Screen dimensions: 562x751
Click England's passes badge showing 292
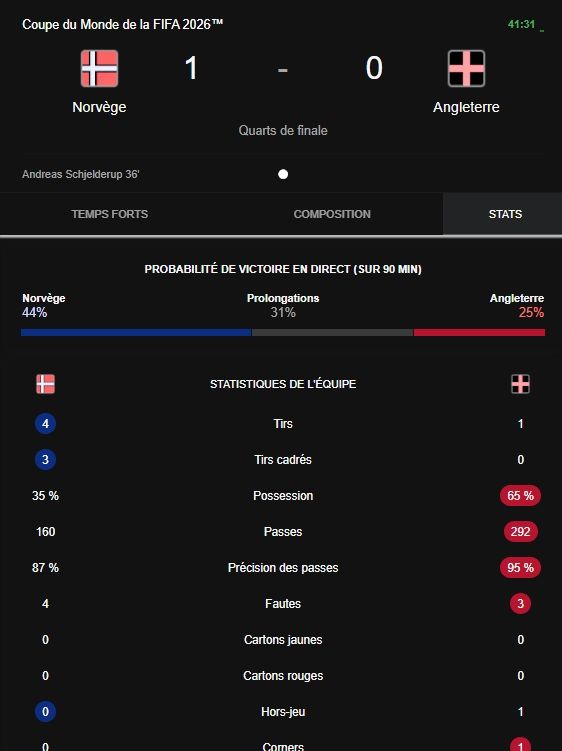pyautogui.click(x=520, y=532)
